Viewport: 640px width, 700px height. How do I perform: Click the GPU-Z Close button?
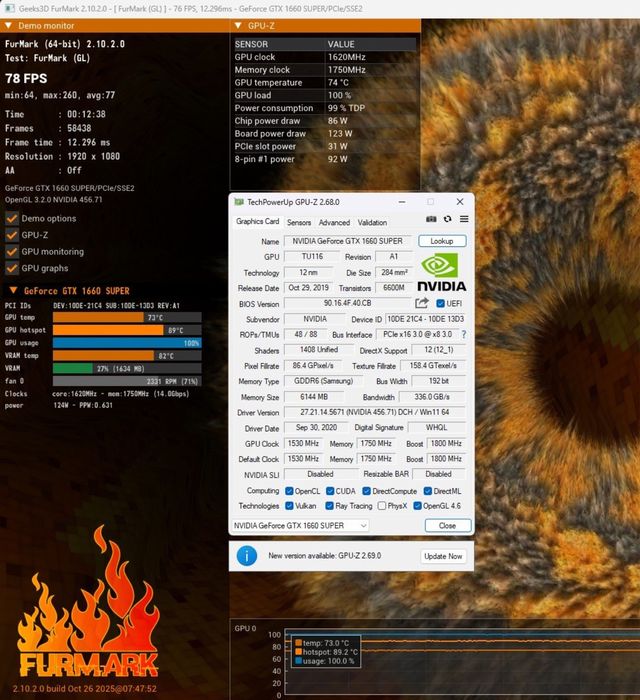448,525
